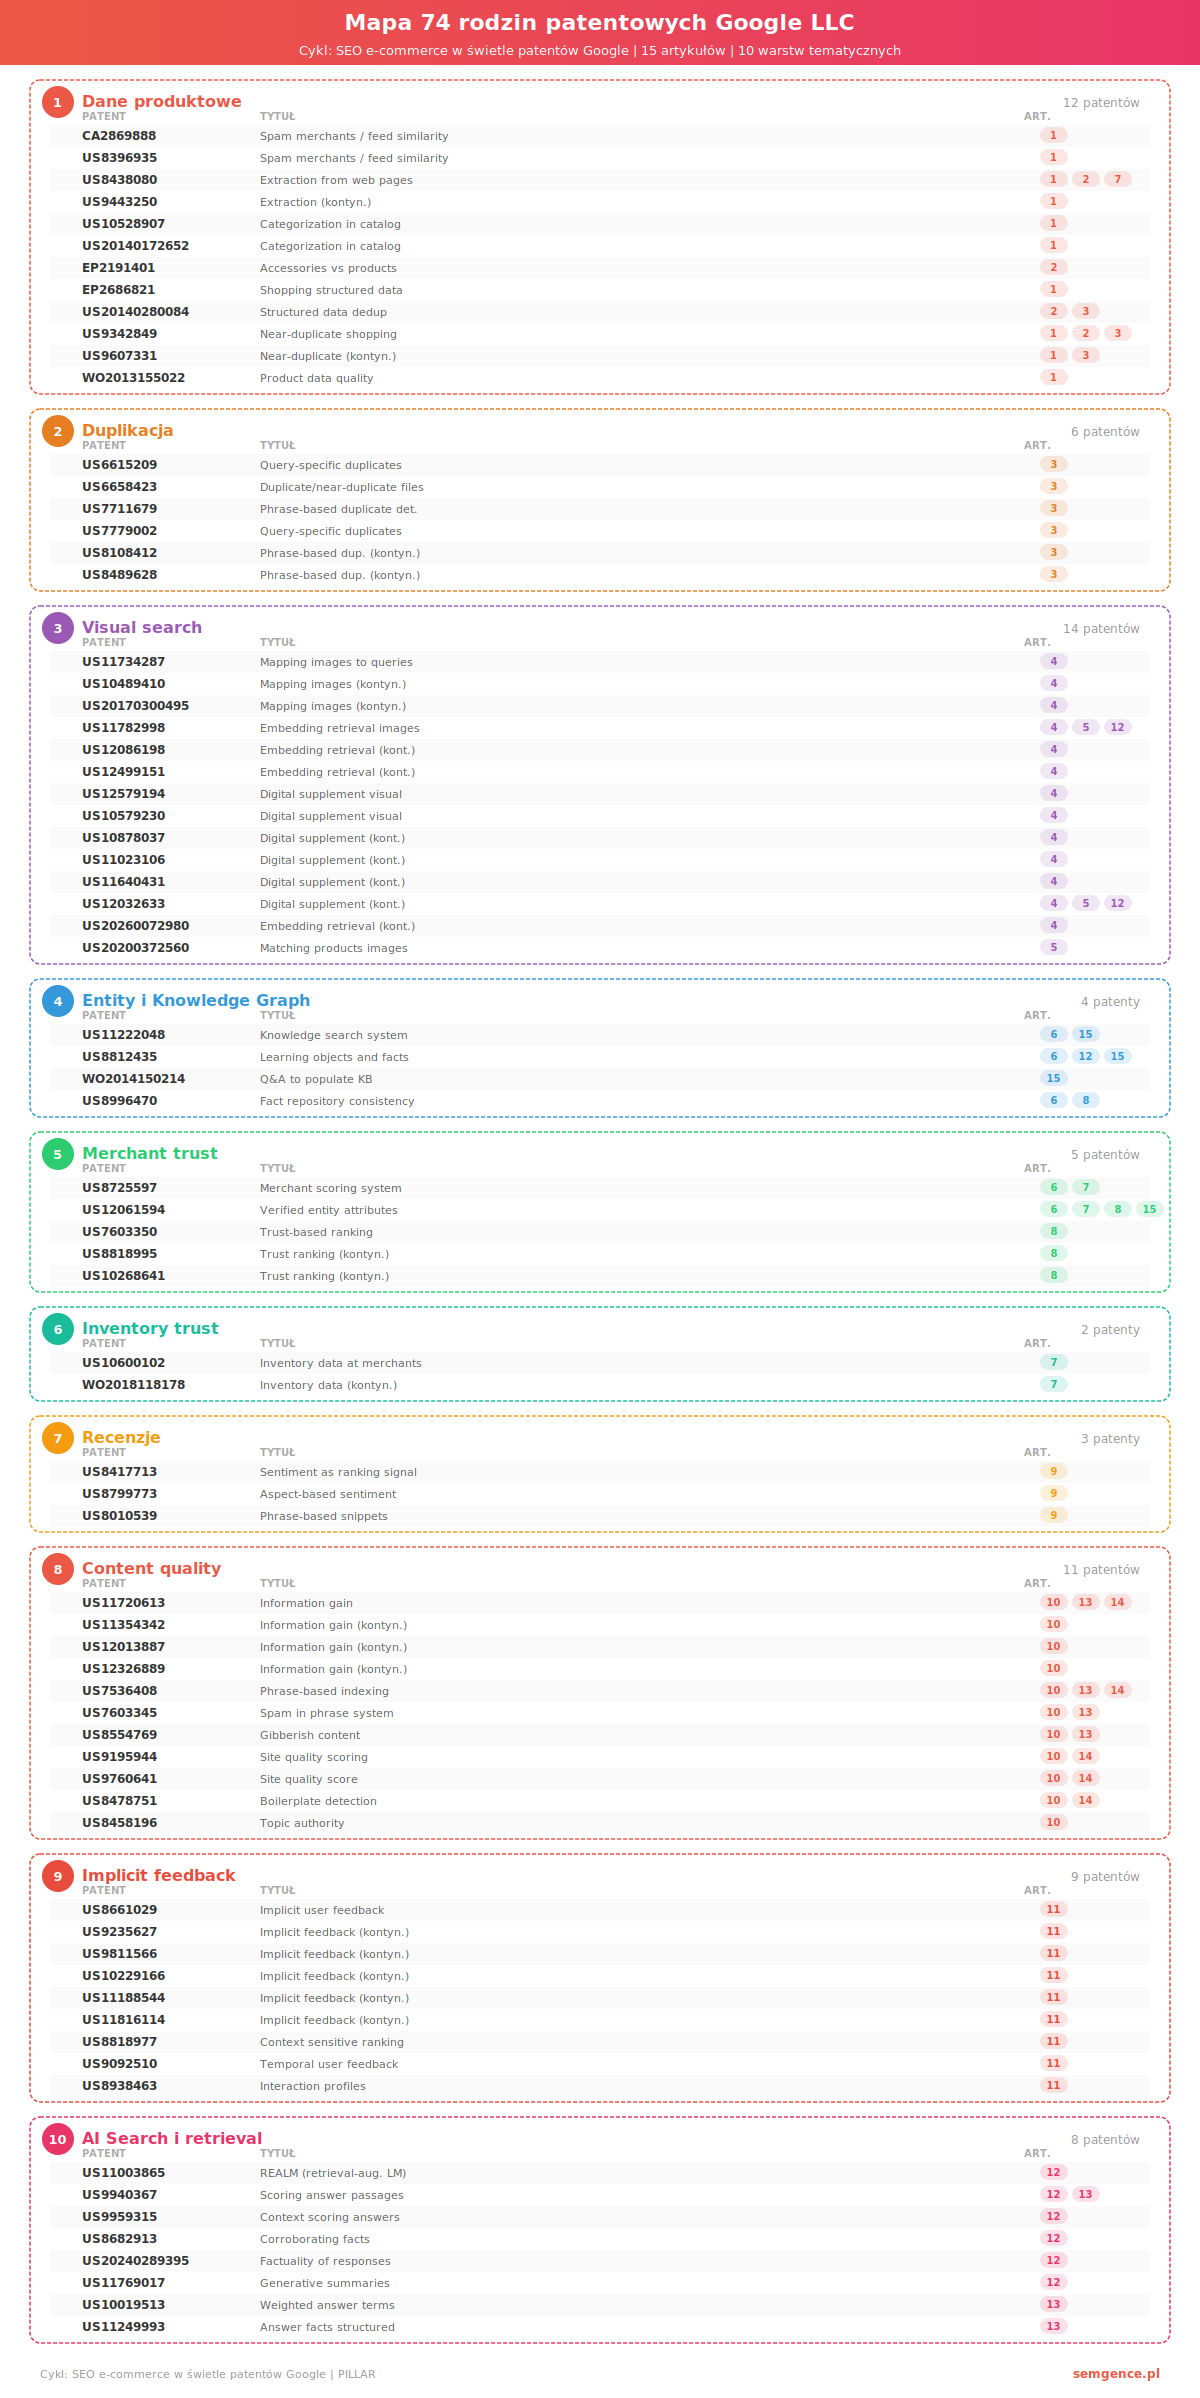Screen dimensions: 1200x2398
Task: Click the title 'Extraction from web pages'
Action: click(x=336, y=180)
